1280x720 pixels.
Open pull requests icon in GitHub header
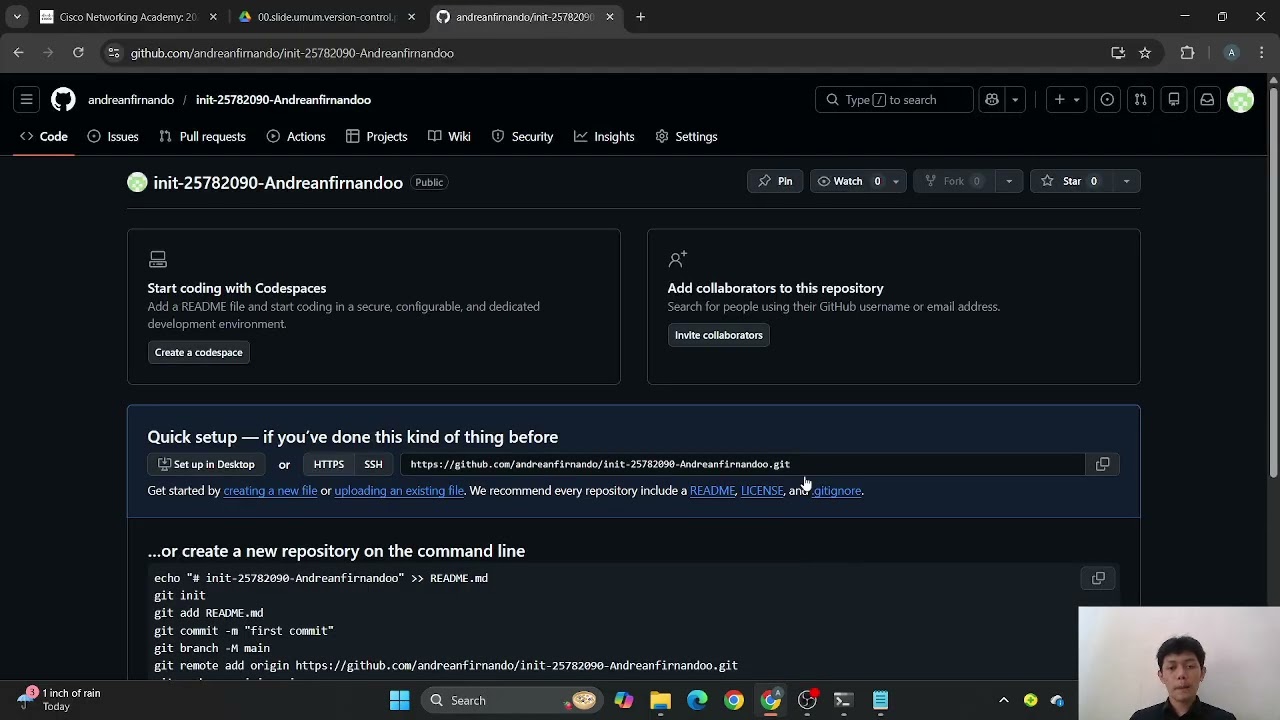pyautogui.click(x=1140, y=100)
